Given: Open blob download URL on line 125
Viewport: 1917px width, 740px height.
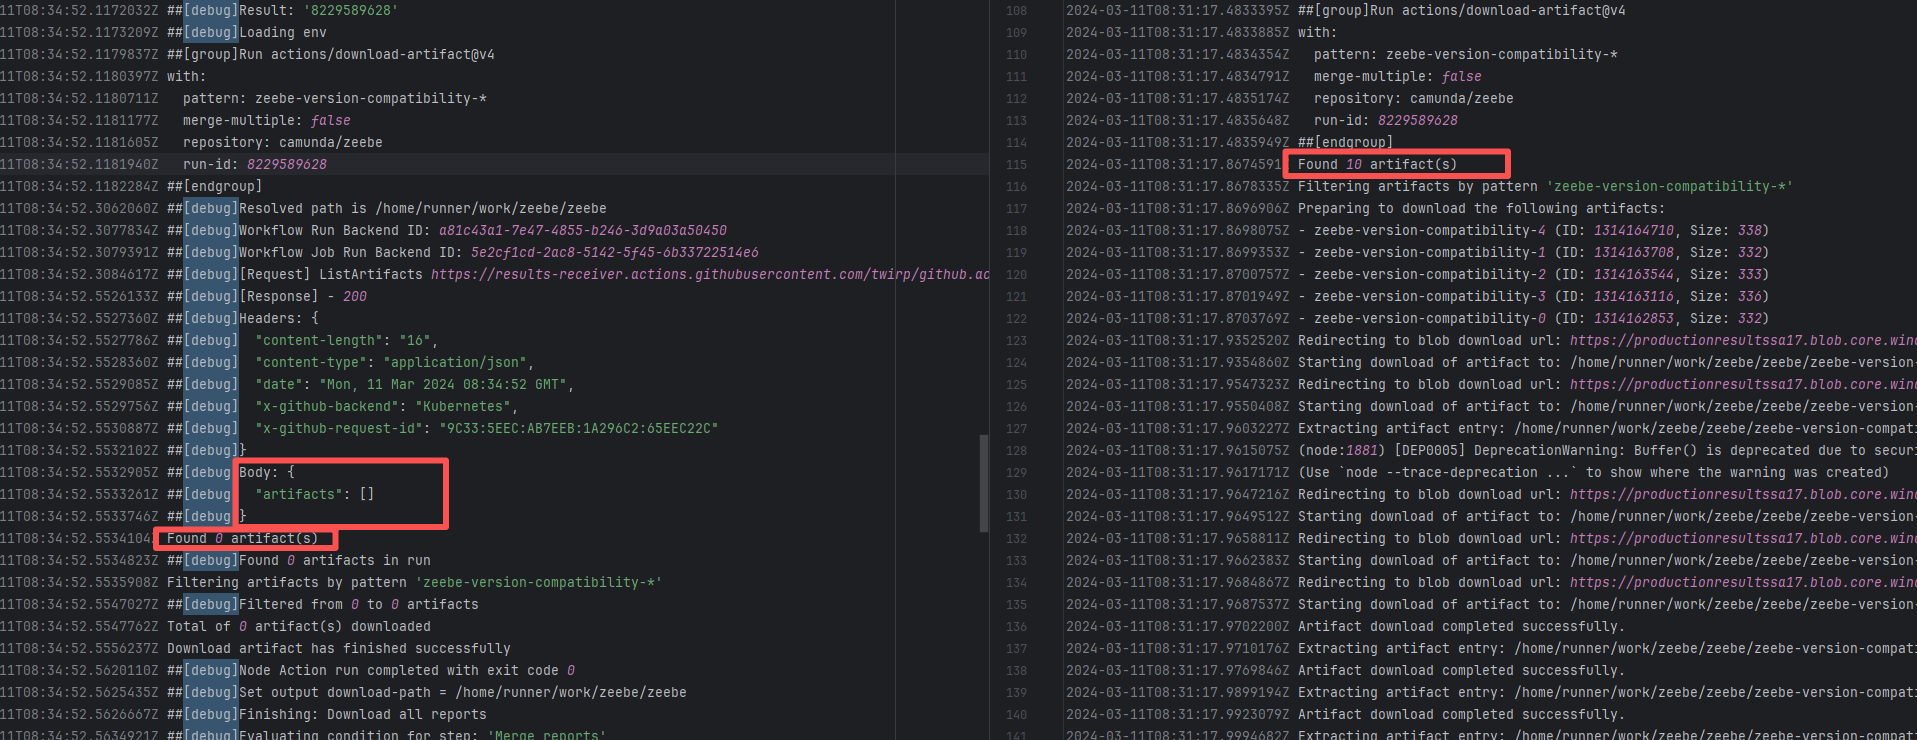Looking at the screenshot, I should click(1742, 384).
